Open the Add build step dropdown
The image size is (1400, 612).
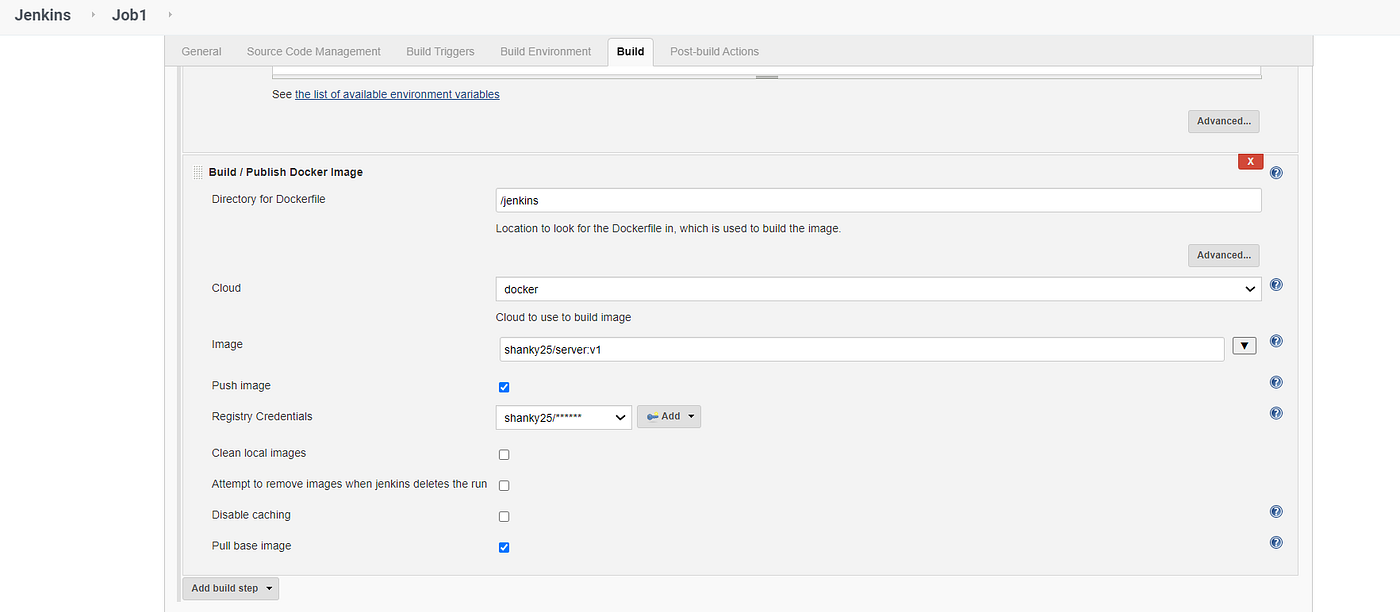[x=230, y=588]
